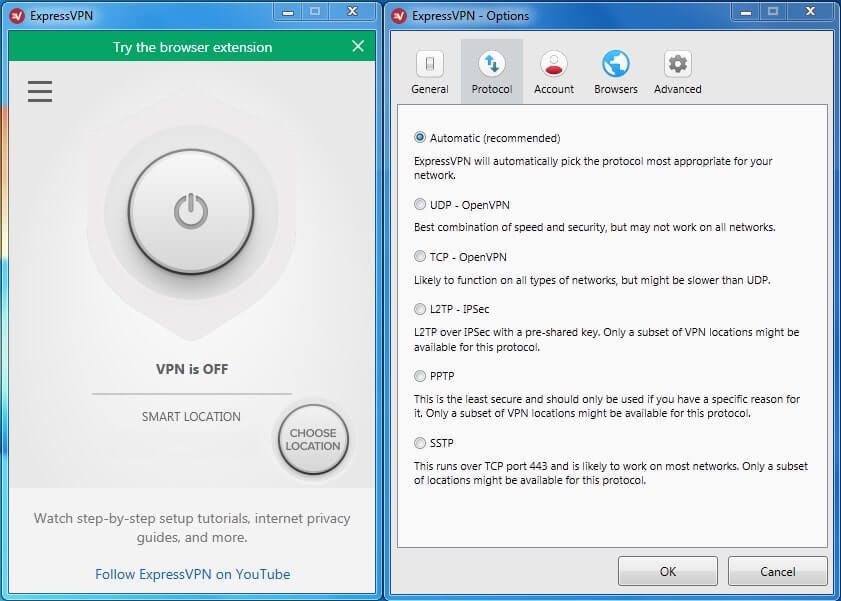Switch to the Protocol tab
The height and width of the screenshot is (601, 841).
tap(492, 72)
